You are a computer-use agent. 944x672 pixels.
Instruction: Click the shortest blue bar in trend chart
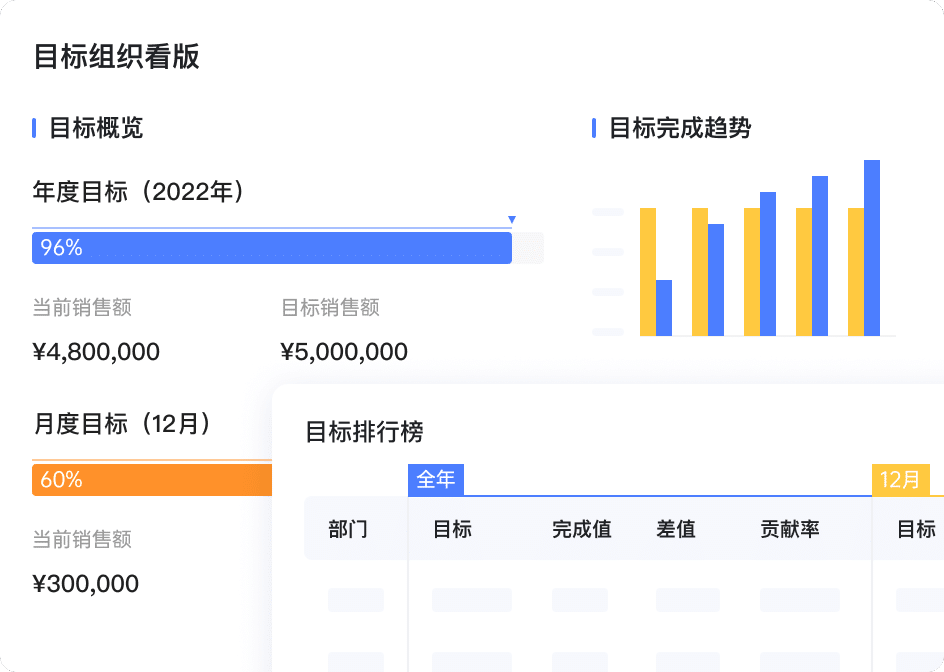click(x=664, y=308)
